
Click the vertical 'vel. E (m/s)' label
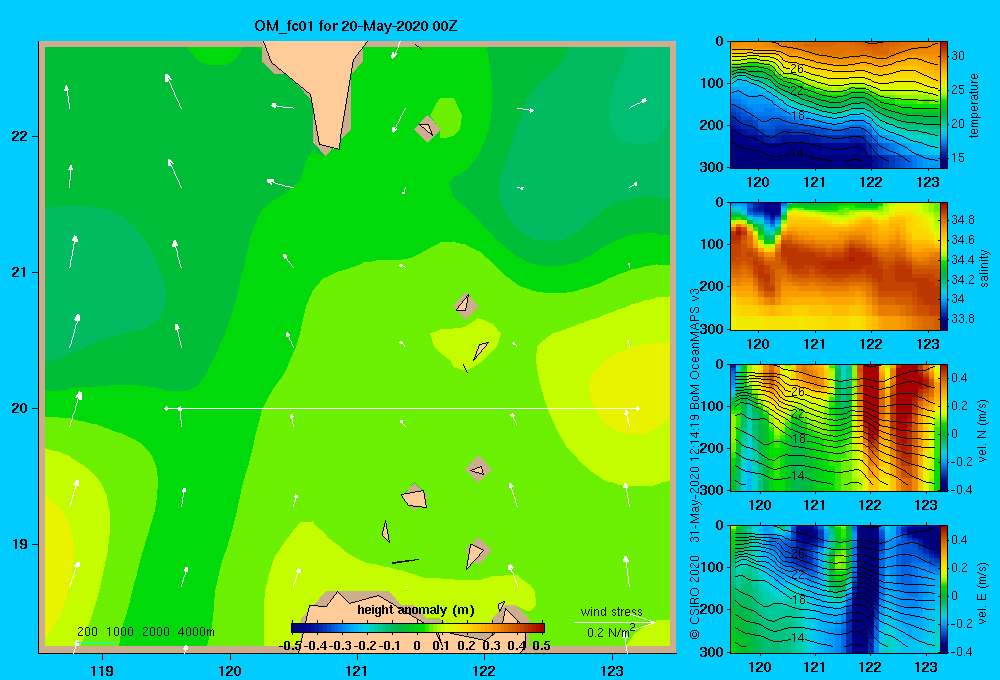pos(983,593)
